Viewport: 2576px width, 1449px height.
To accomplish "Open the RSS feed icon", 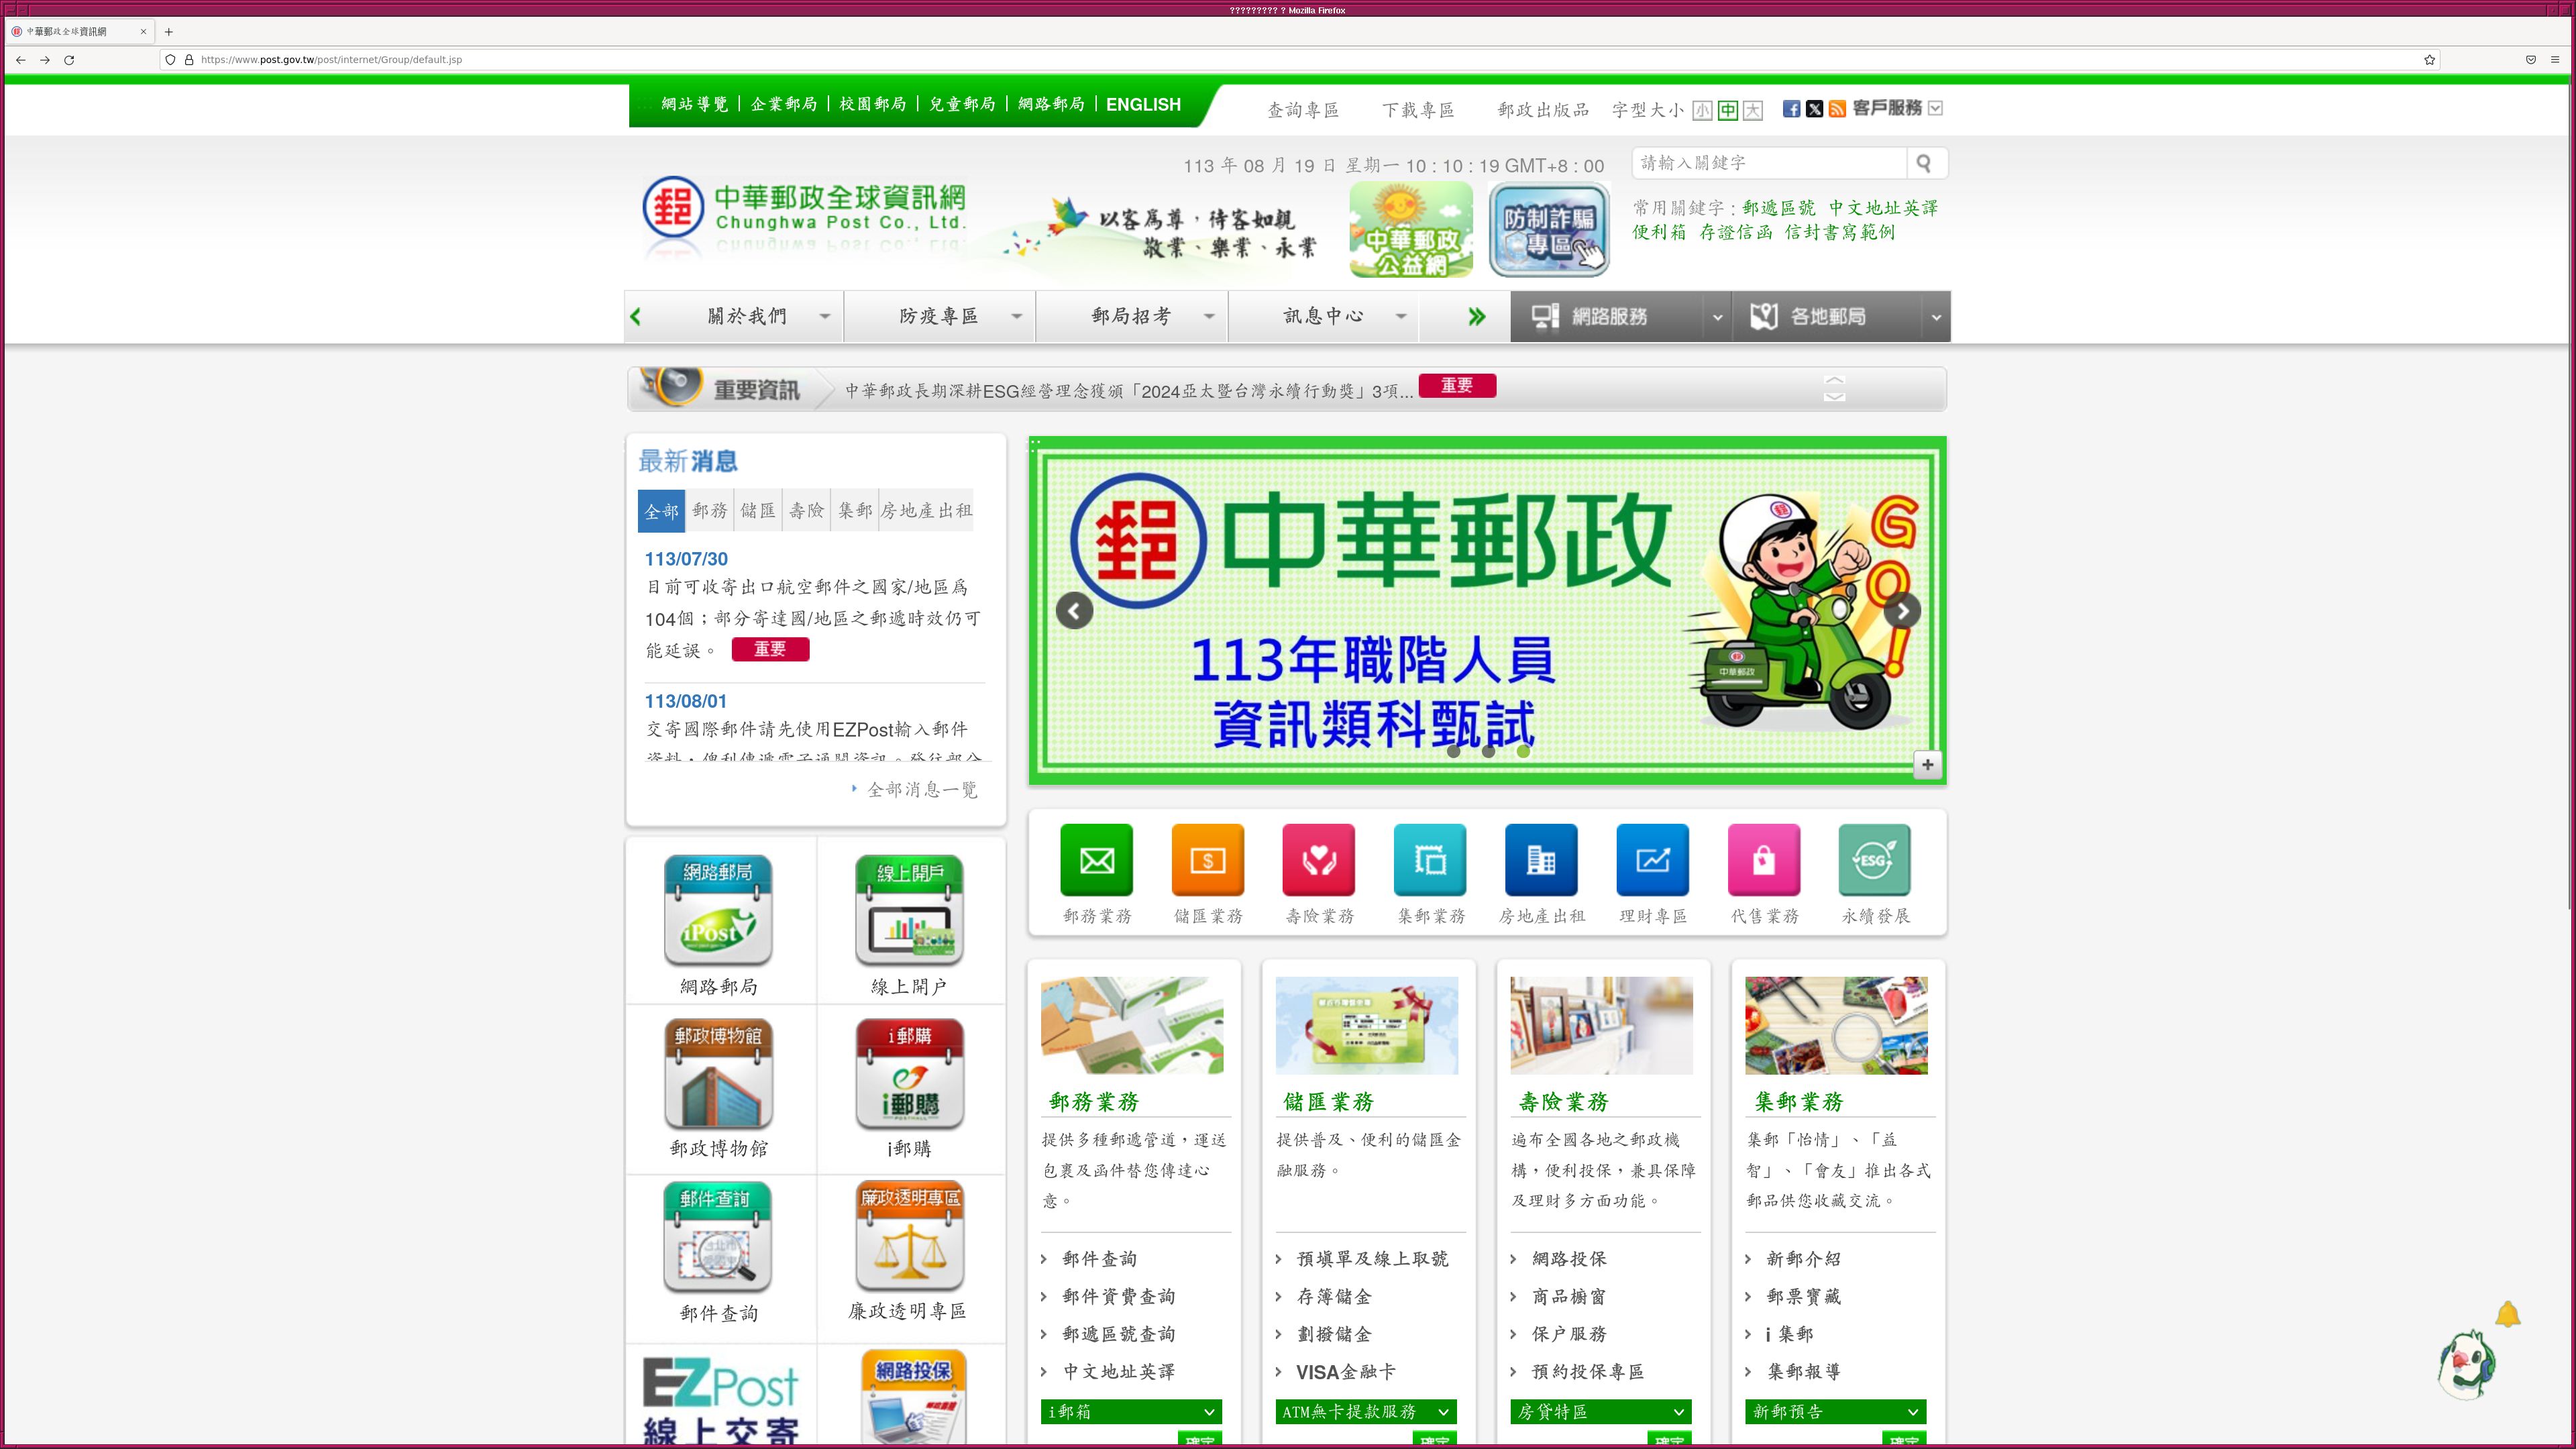I will coord(1837,109).
